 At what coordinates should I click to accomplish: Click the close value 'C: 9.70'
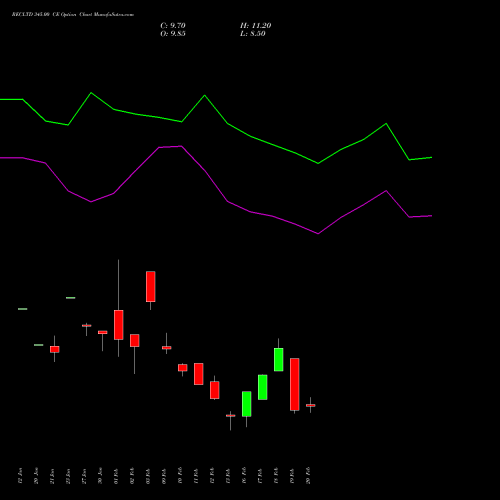tap(173, 26)
